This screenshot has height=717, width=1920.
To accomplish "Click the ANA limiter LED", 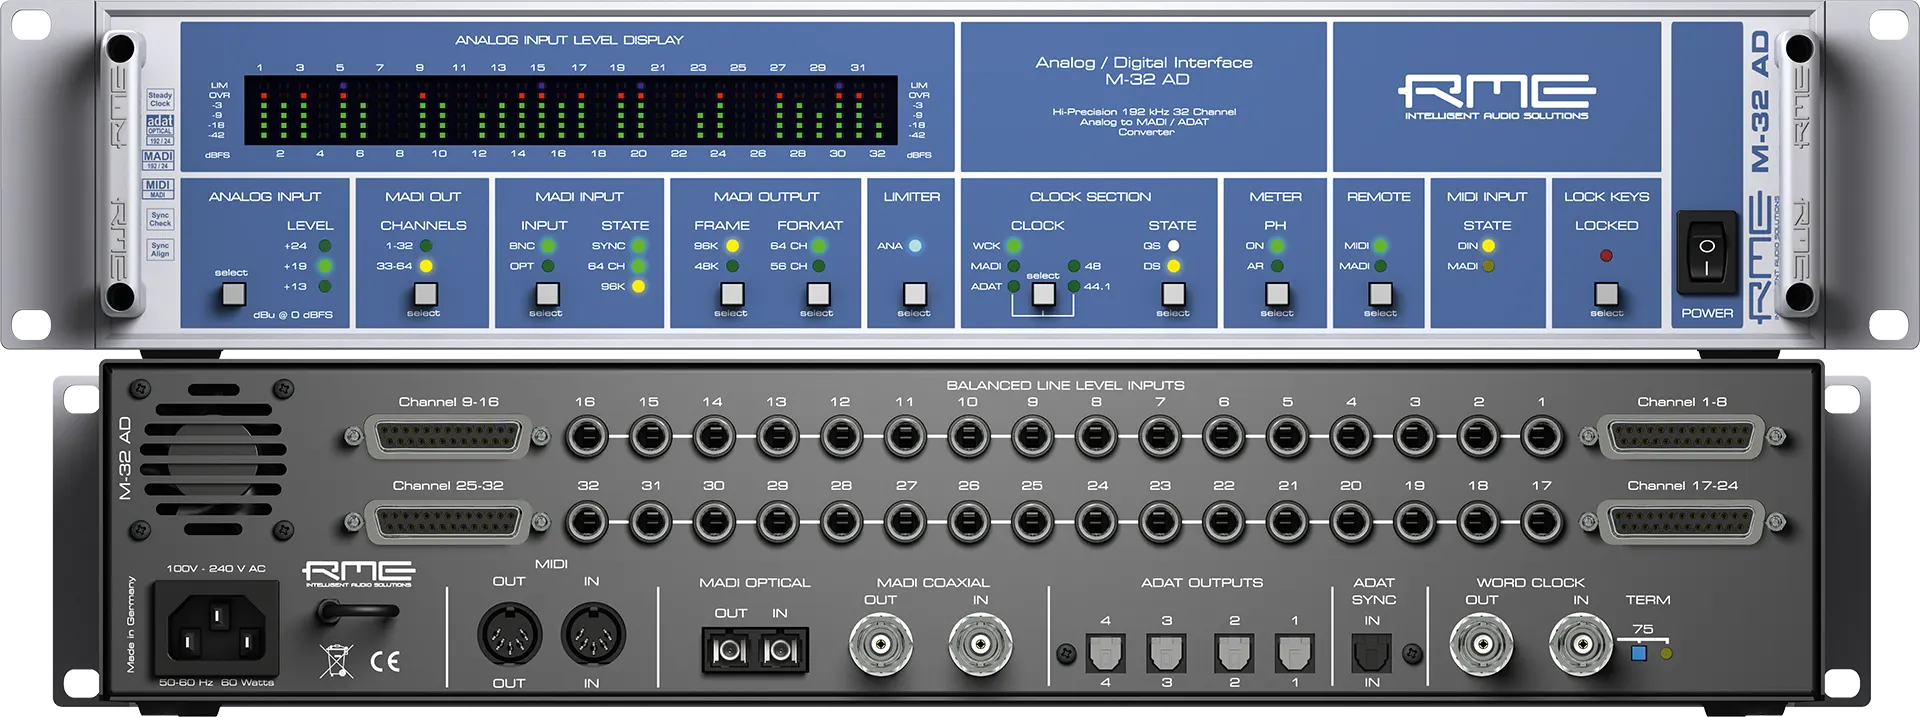I will pos(915,246).
